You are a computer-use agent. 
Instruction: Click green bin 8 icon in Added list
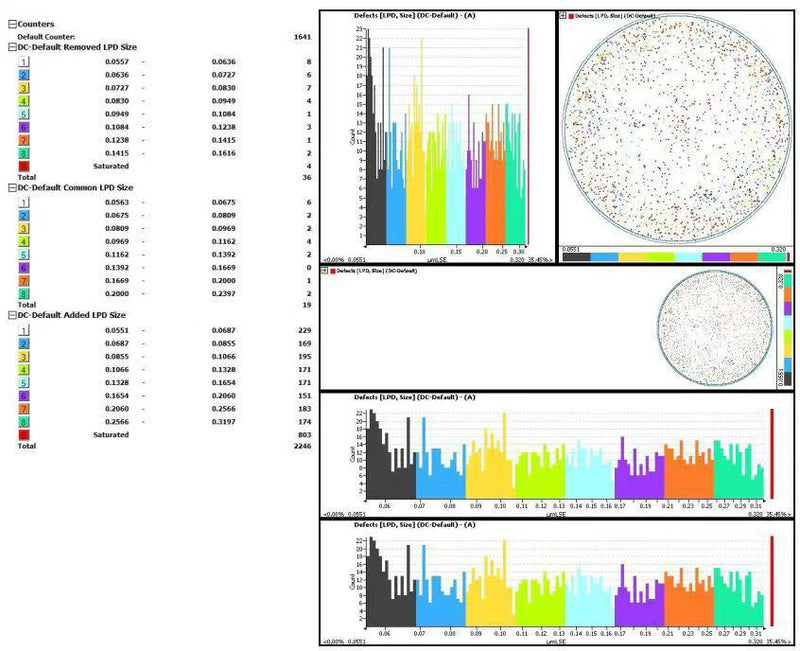tap(23, 422)
